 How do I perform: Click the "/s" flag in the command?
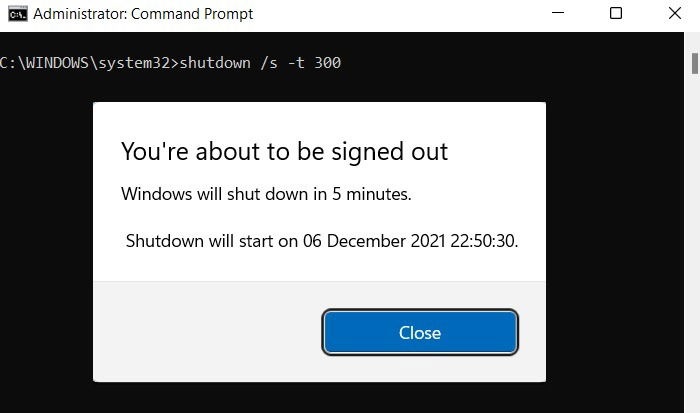(x=269, y=63)
